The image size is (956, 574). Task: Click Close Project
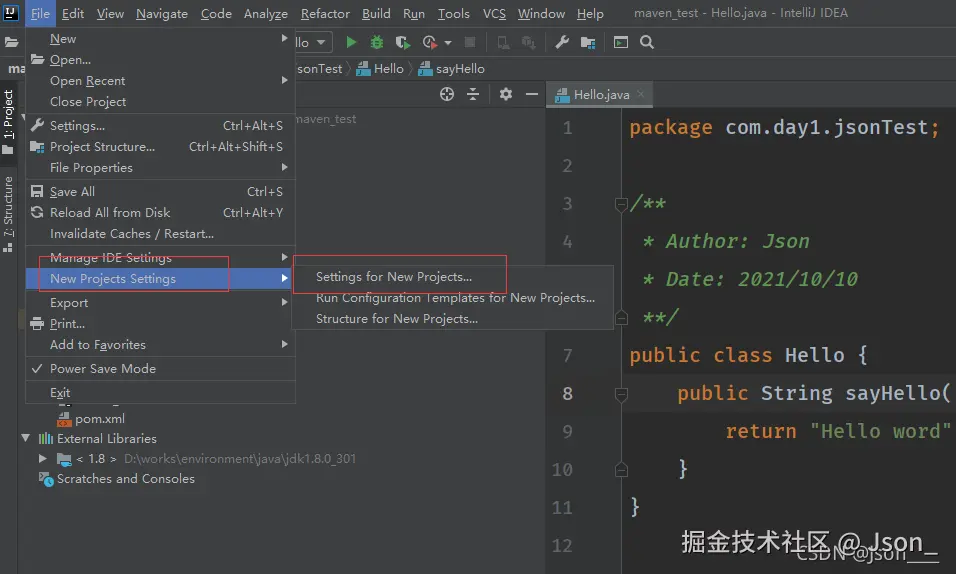point(160,101)
